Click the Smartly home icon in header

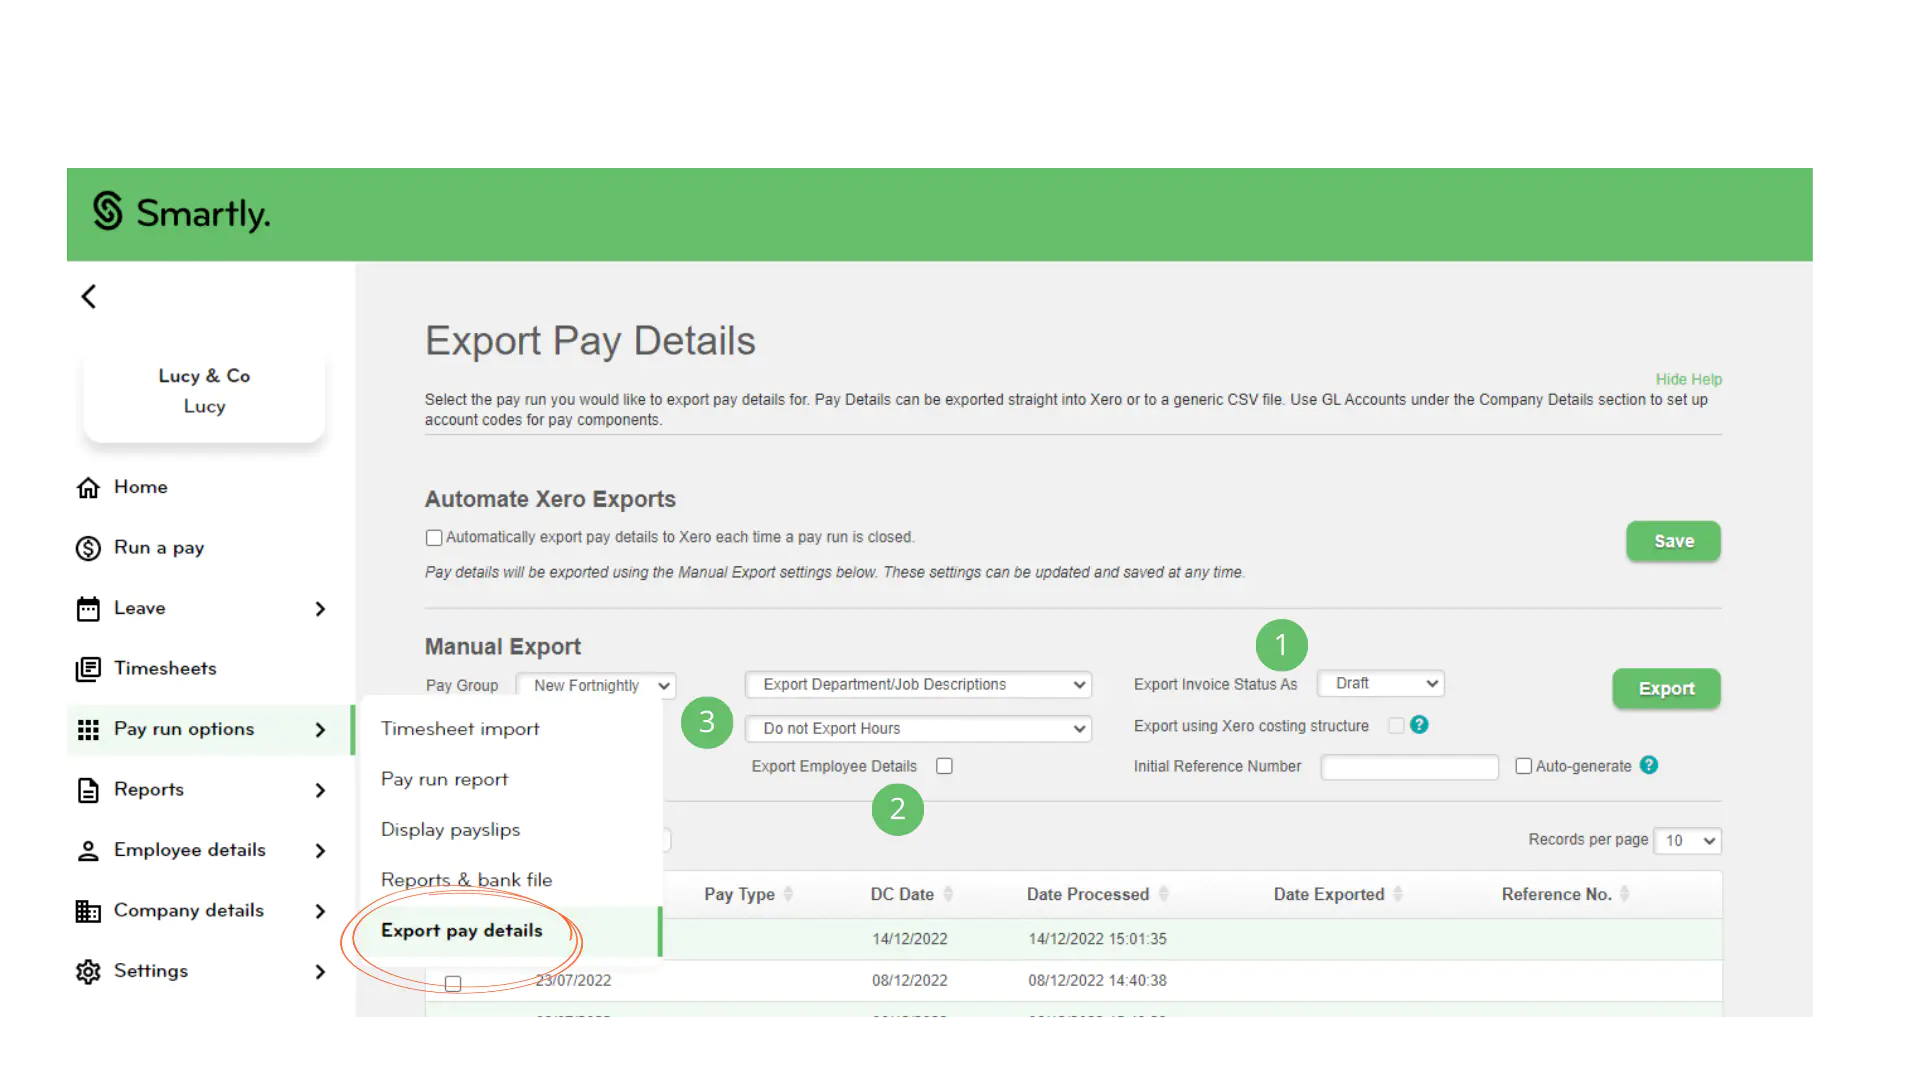(108, 212)
